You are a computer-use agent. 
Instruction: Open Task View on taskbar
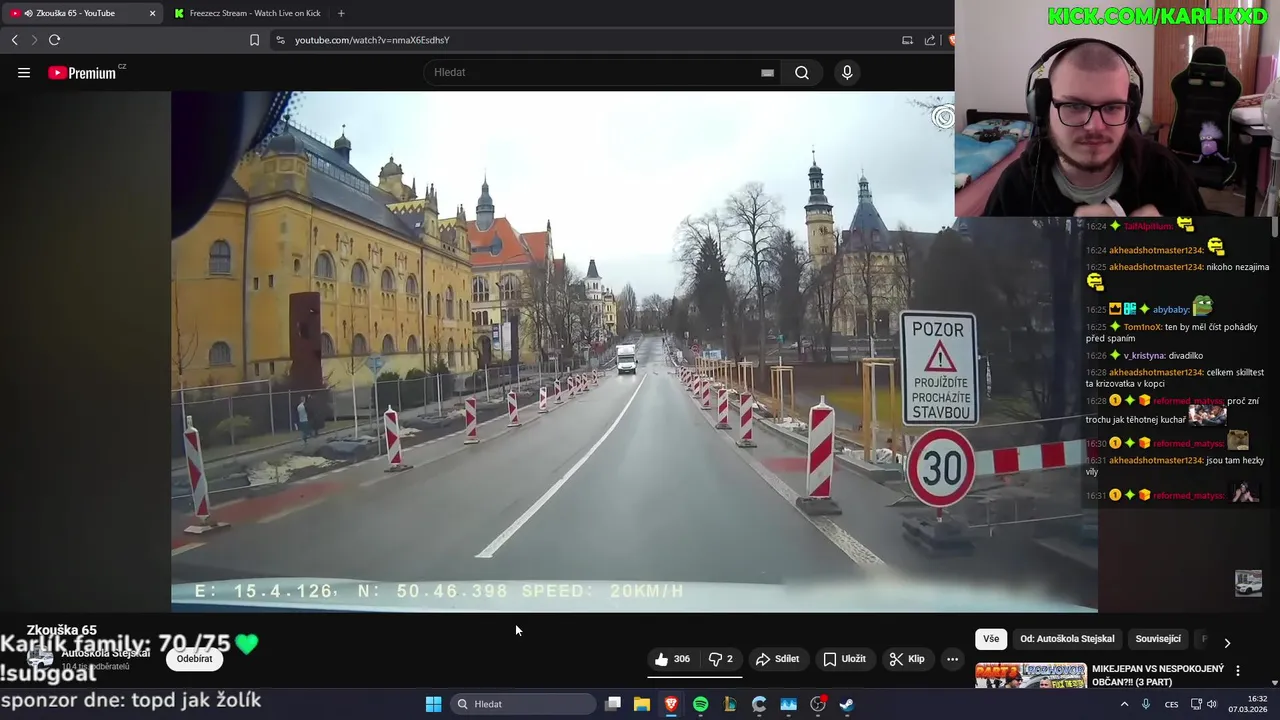[x=613, y=704]
